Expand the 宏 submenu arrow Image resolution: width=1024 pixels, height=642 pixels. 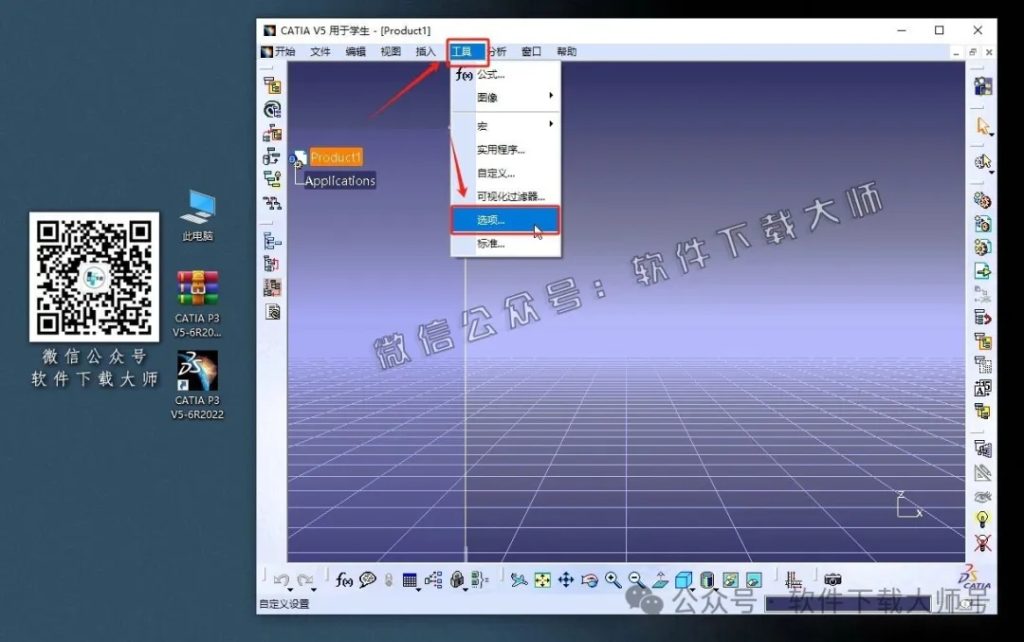pyautogui.click(x=550, y=124)
